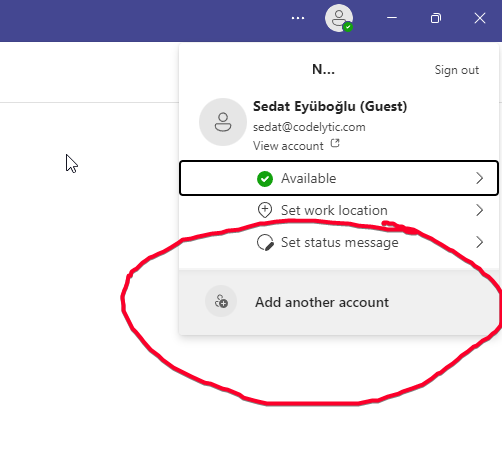The height and width of the screenshot is (473, 502).
Task: Click the Sign out link
Action: pyautogui.click(x=457, y=70)
